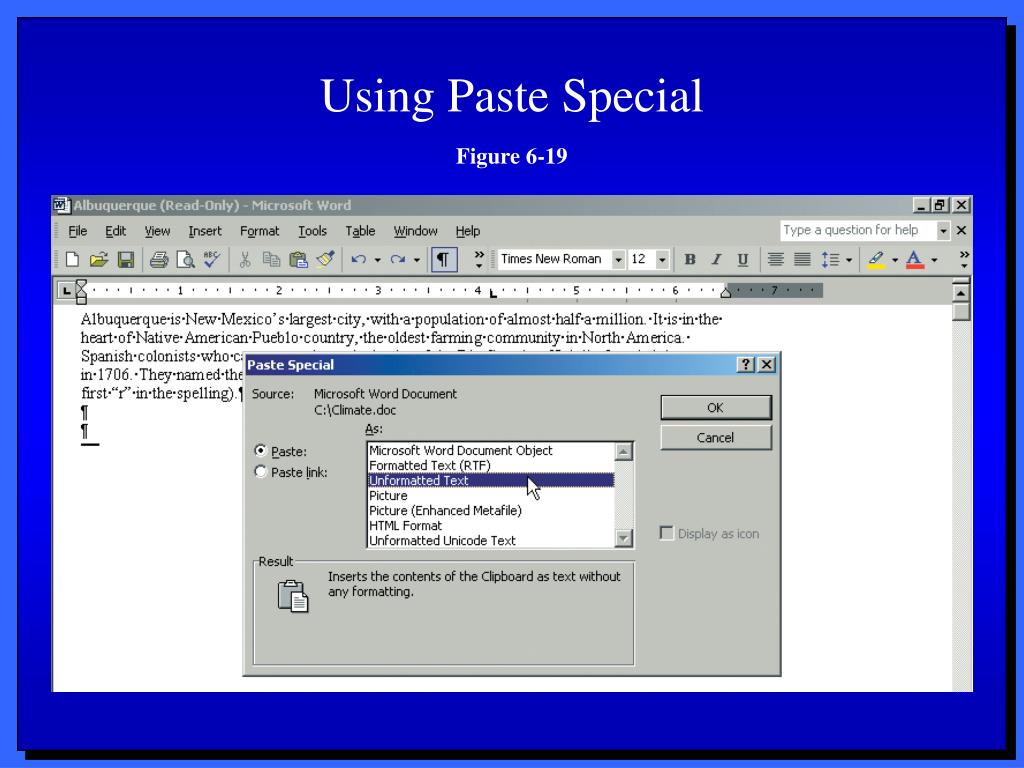Undo the last action
The image size is (1024, 768).
(x=359, y=260)
